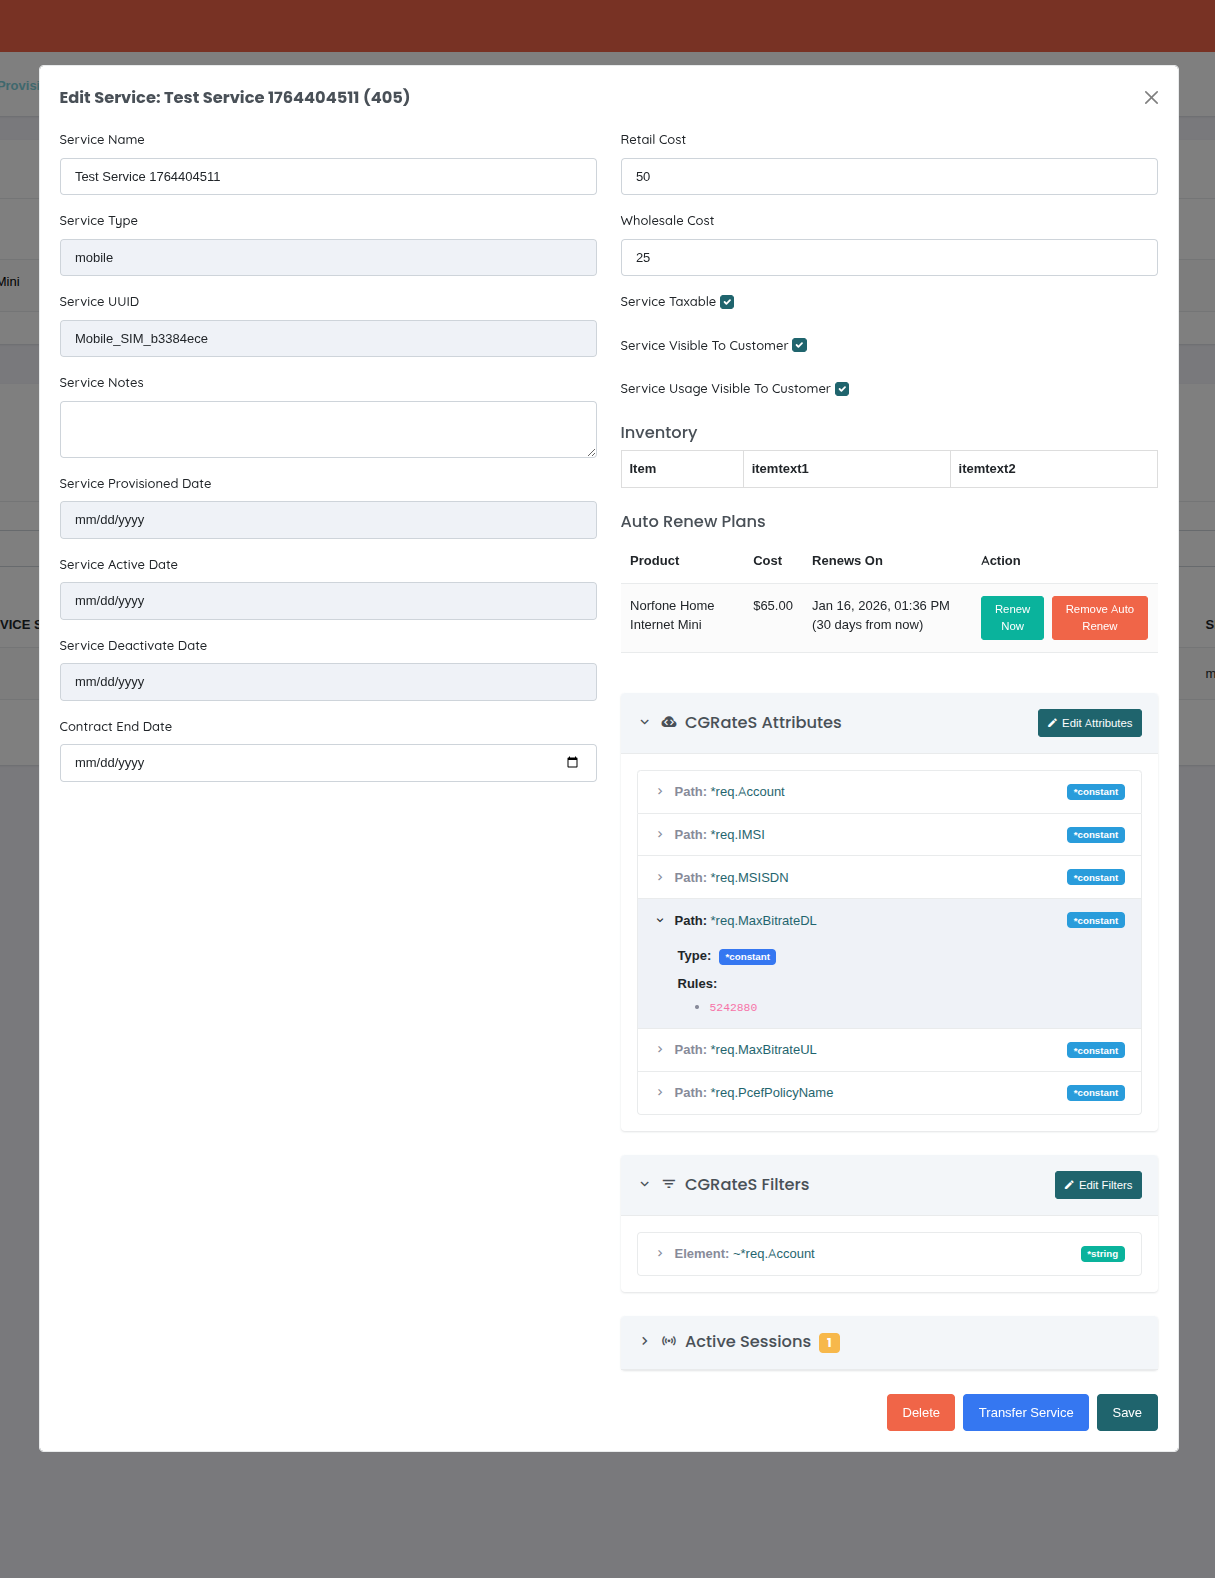Click the *constant badge on req.Account row
The height and width of the screenshot is (1578, 1215).
click(1095, 792)
